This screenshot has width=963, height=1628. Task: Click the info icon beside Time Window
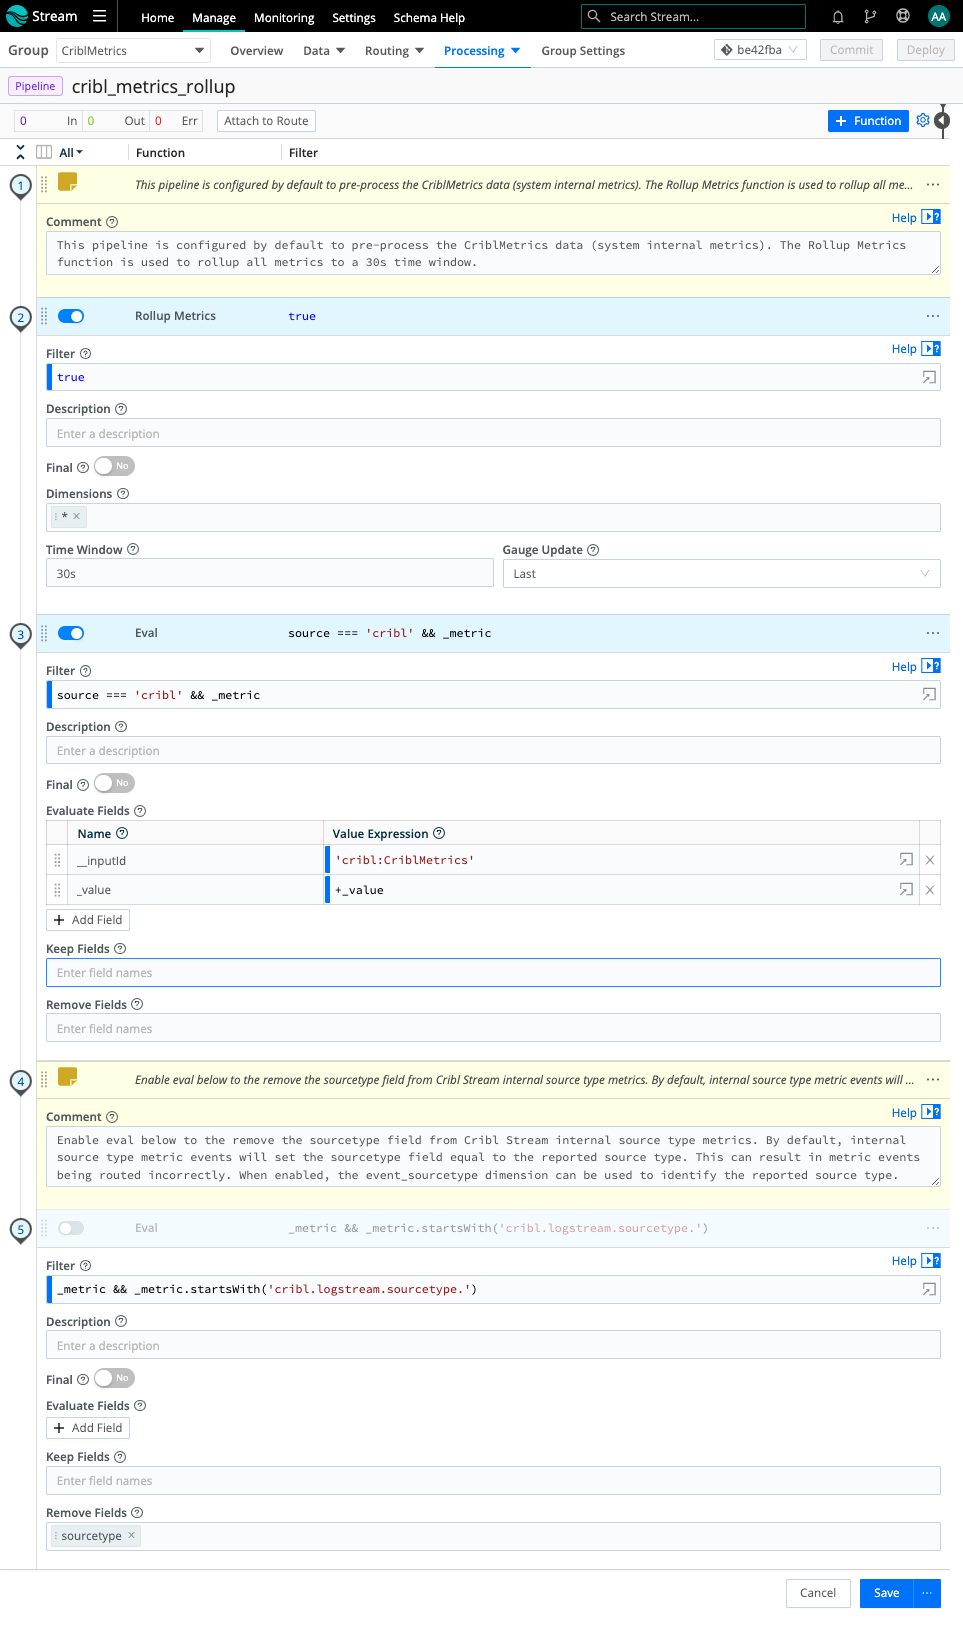click(x=133, y=549)
